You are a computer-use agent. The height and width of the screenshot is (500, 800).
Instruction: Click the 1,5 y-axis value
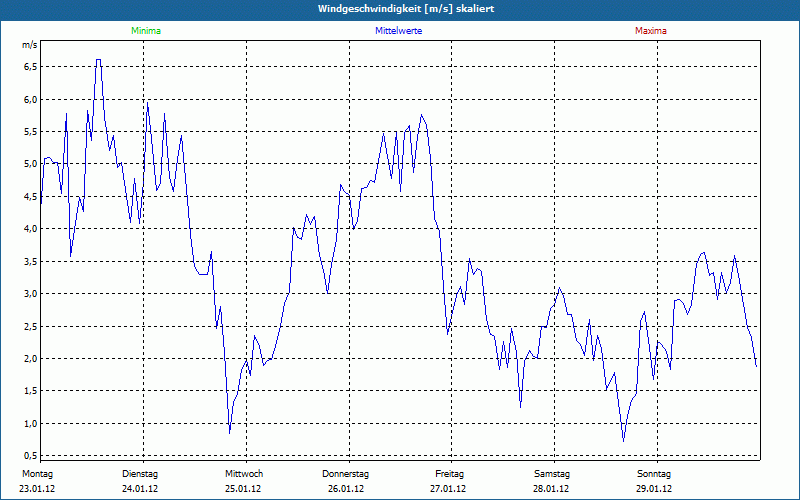[31, 391]
